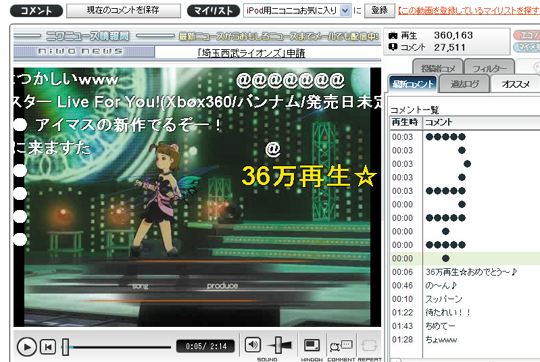Select the 36万再生☆おめでとう comment row

click(465, 272)
